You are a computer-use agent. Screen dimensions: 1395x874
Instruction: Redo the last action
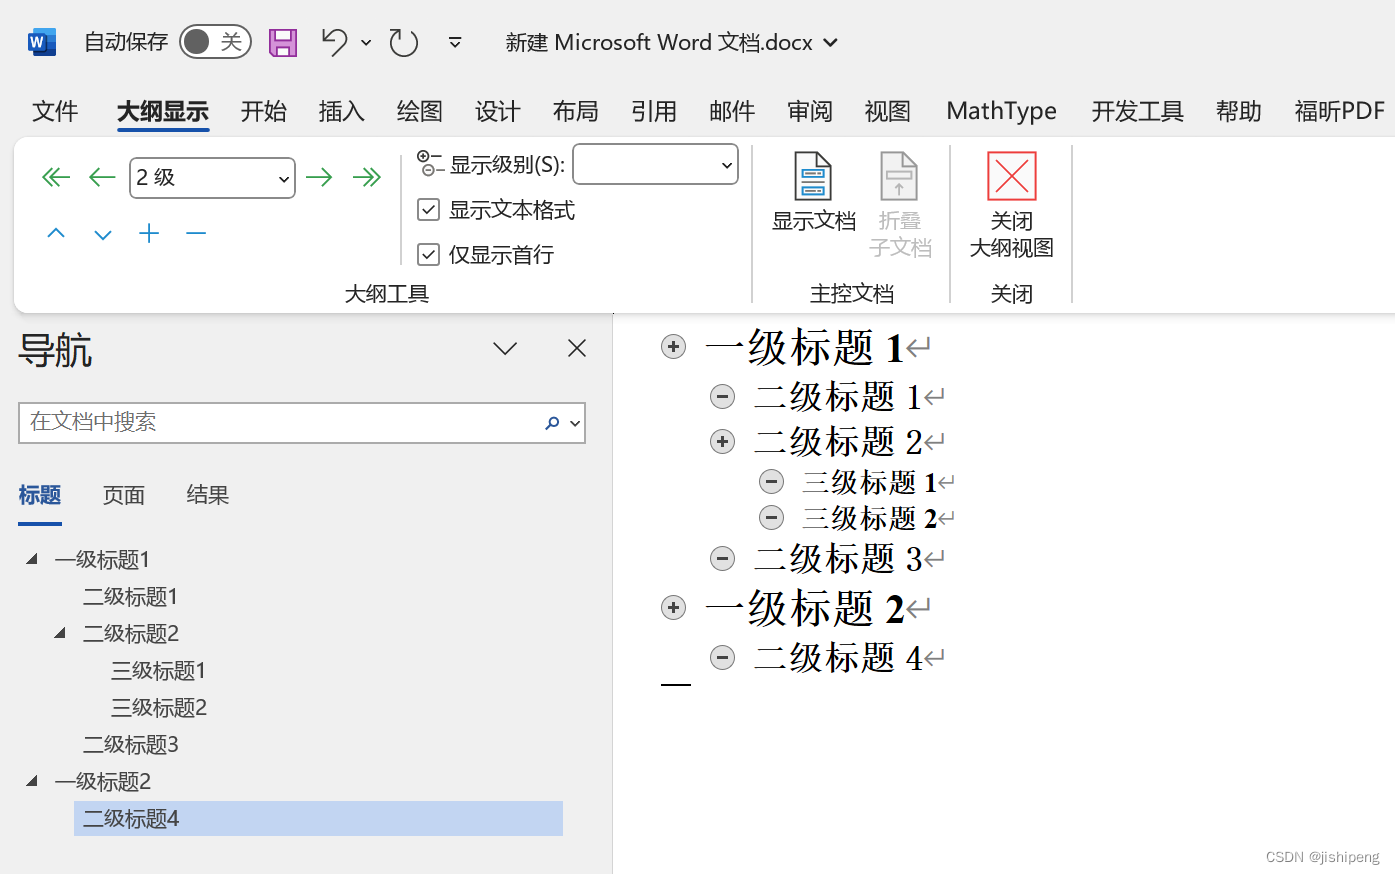pyautogui.click(x=404, y=42)
